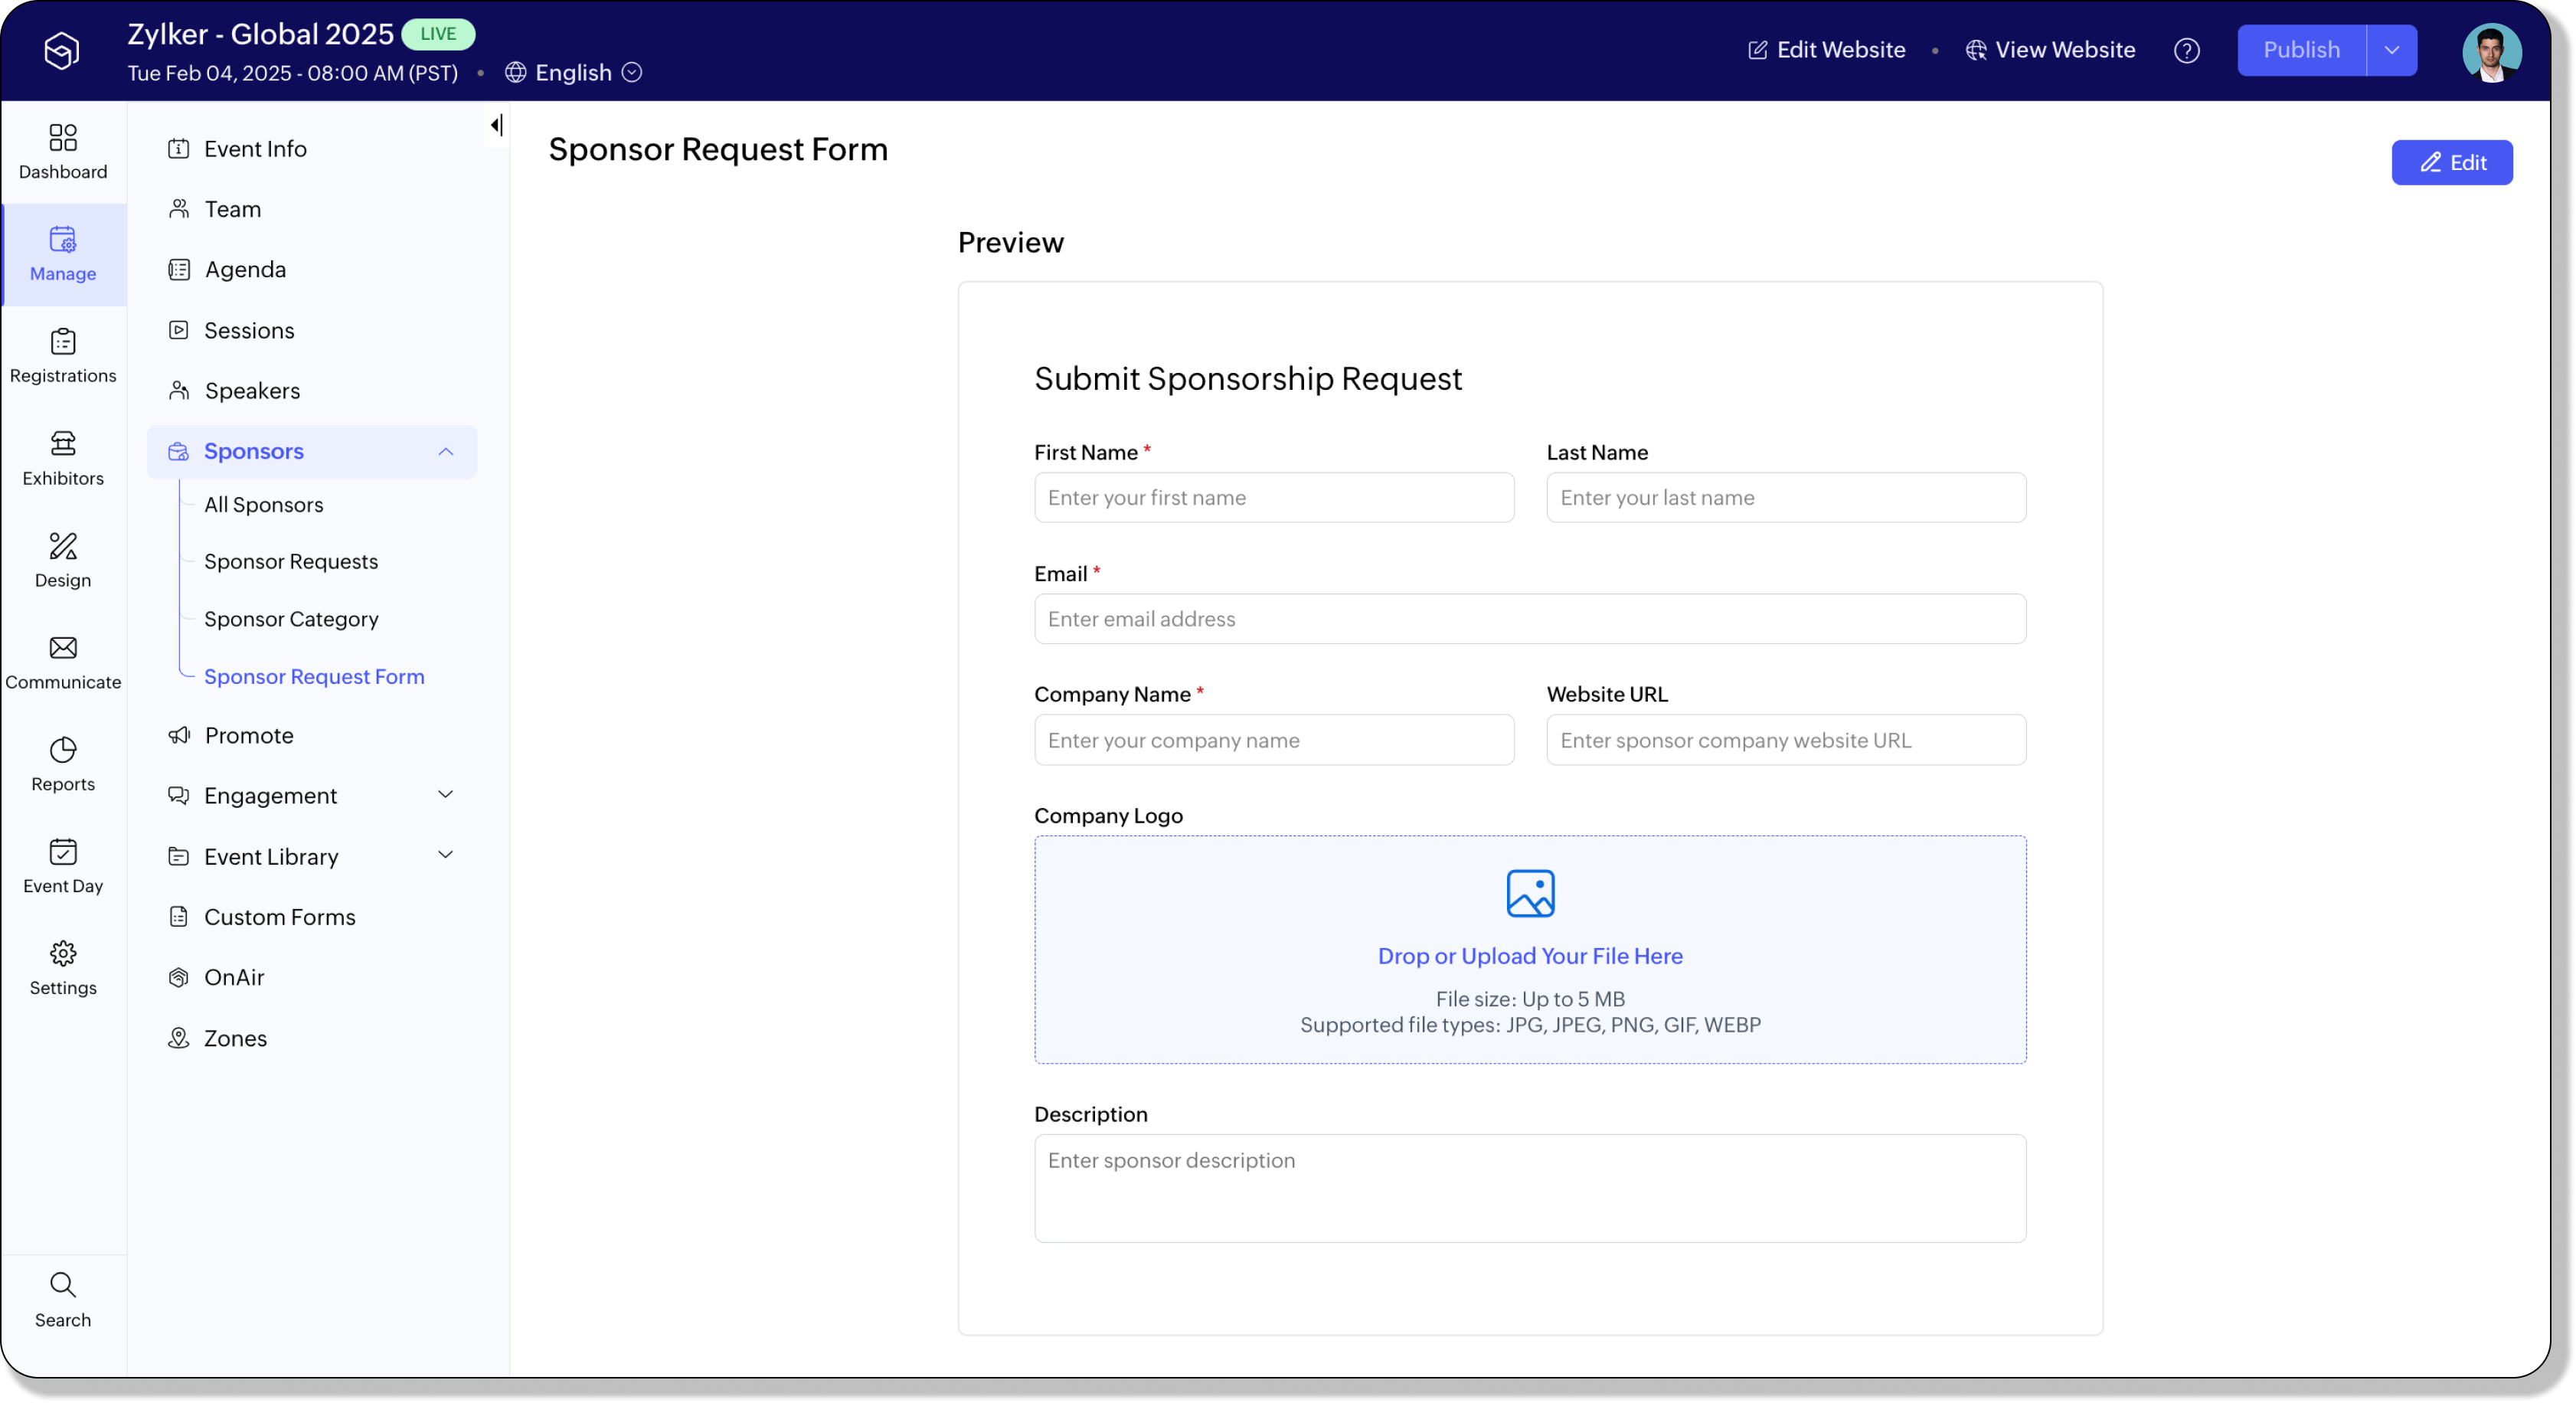The image size is (2576, 1403).
Task: Collapse the Sponsors submenu
Action: (446, 452)
